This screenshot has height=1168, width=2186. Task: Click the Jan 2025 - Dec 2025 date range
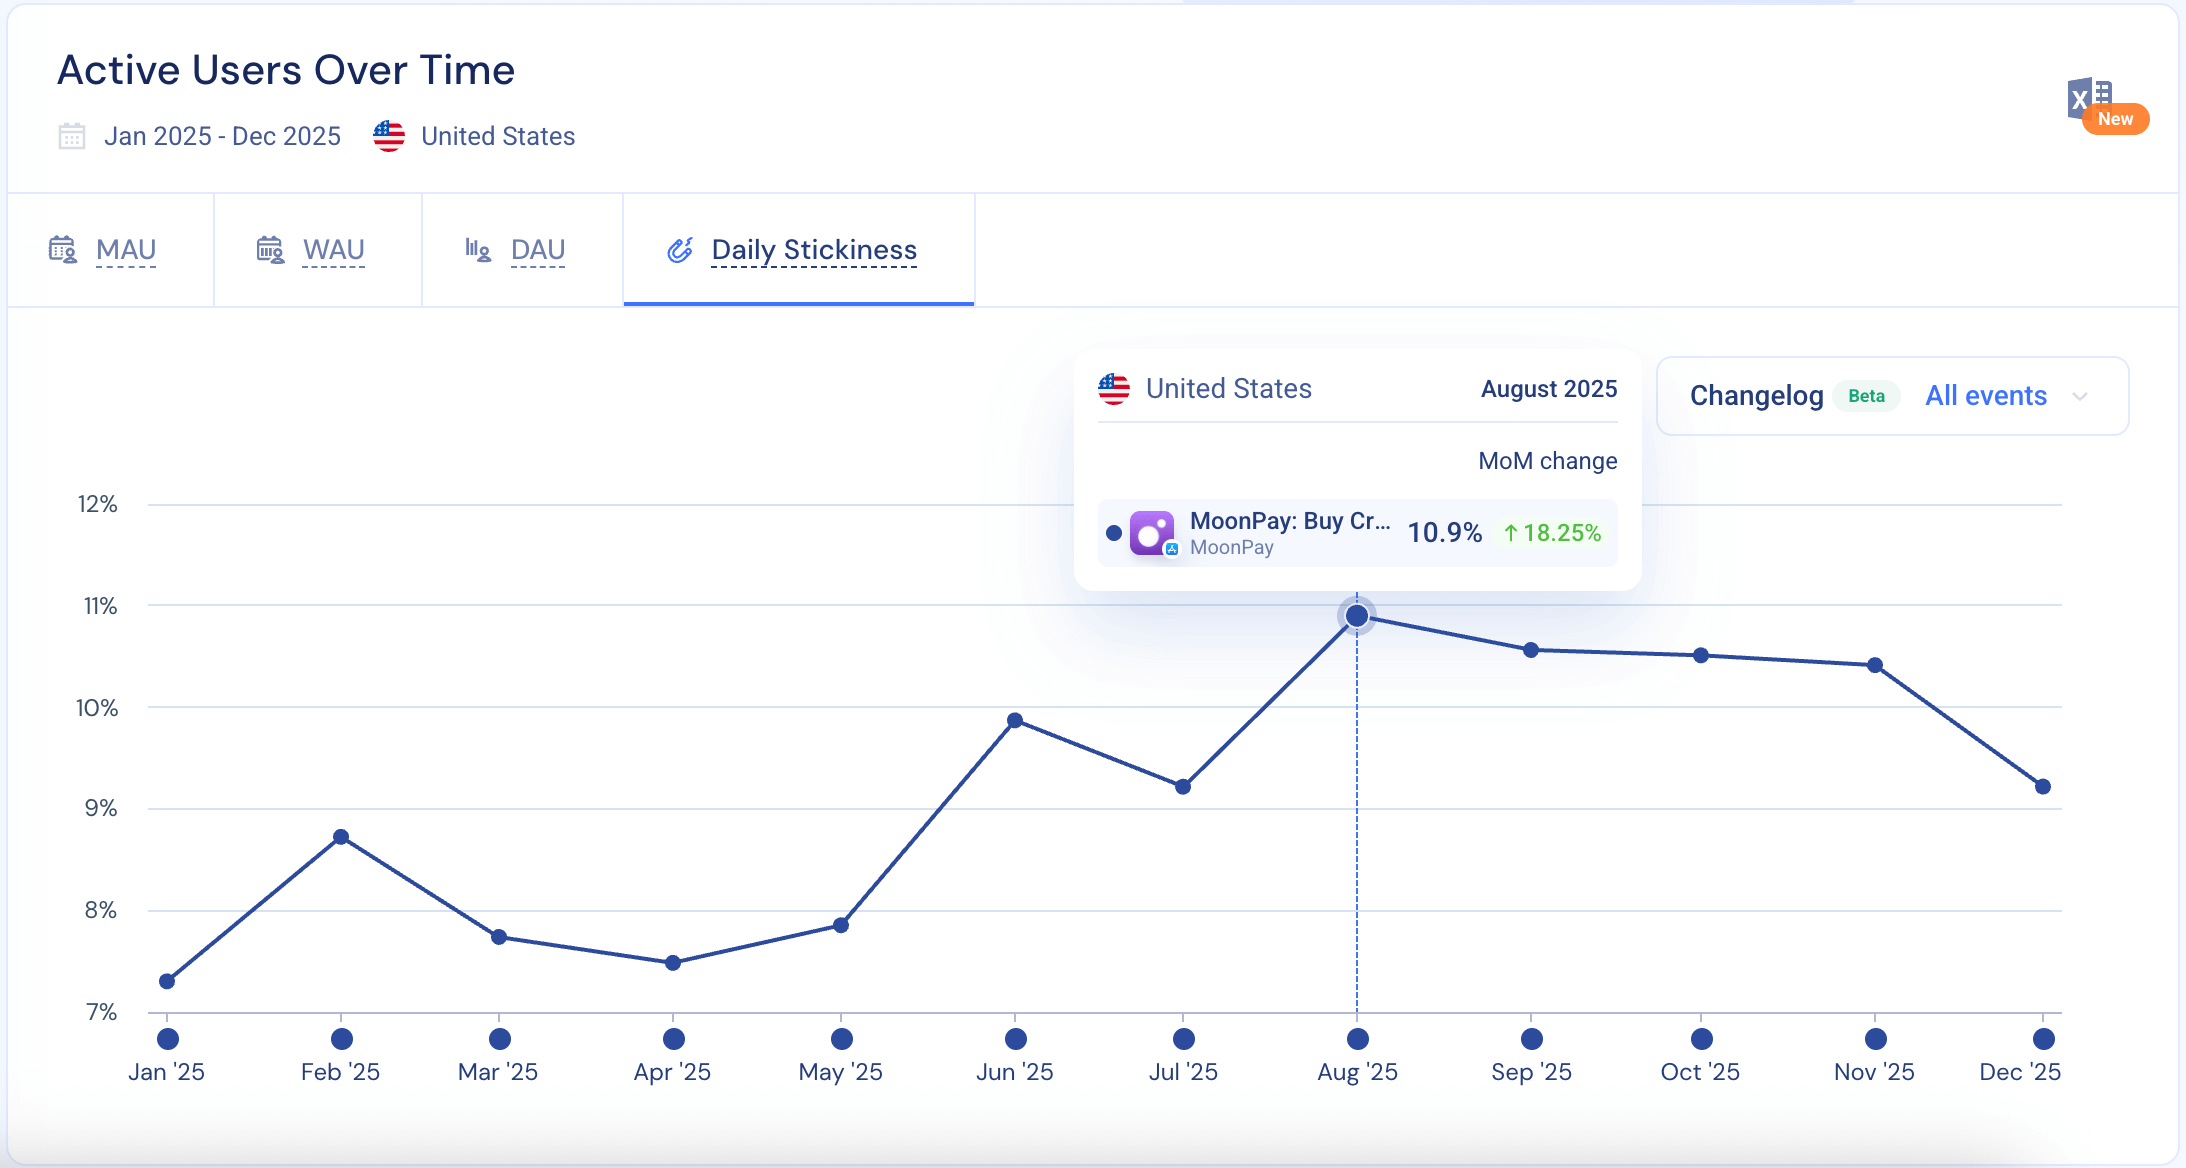[222, 136]
